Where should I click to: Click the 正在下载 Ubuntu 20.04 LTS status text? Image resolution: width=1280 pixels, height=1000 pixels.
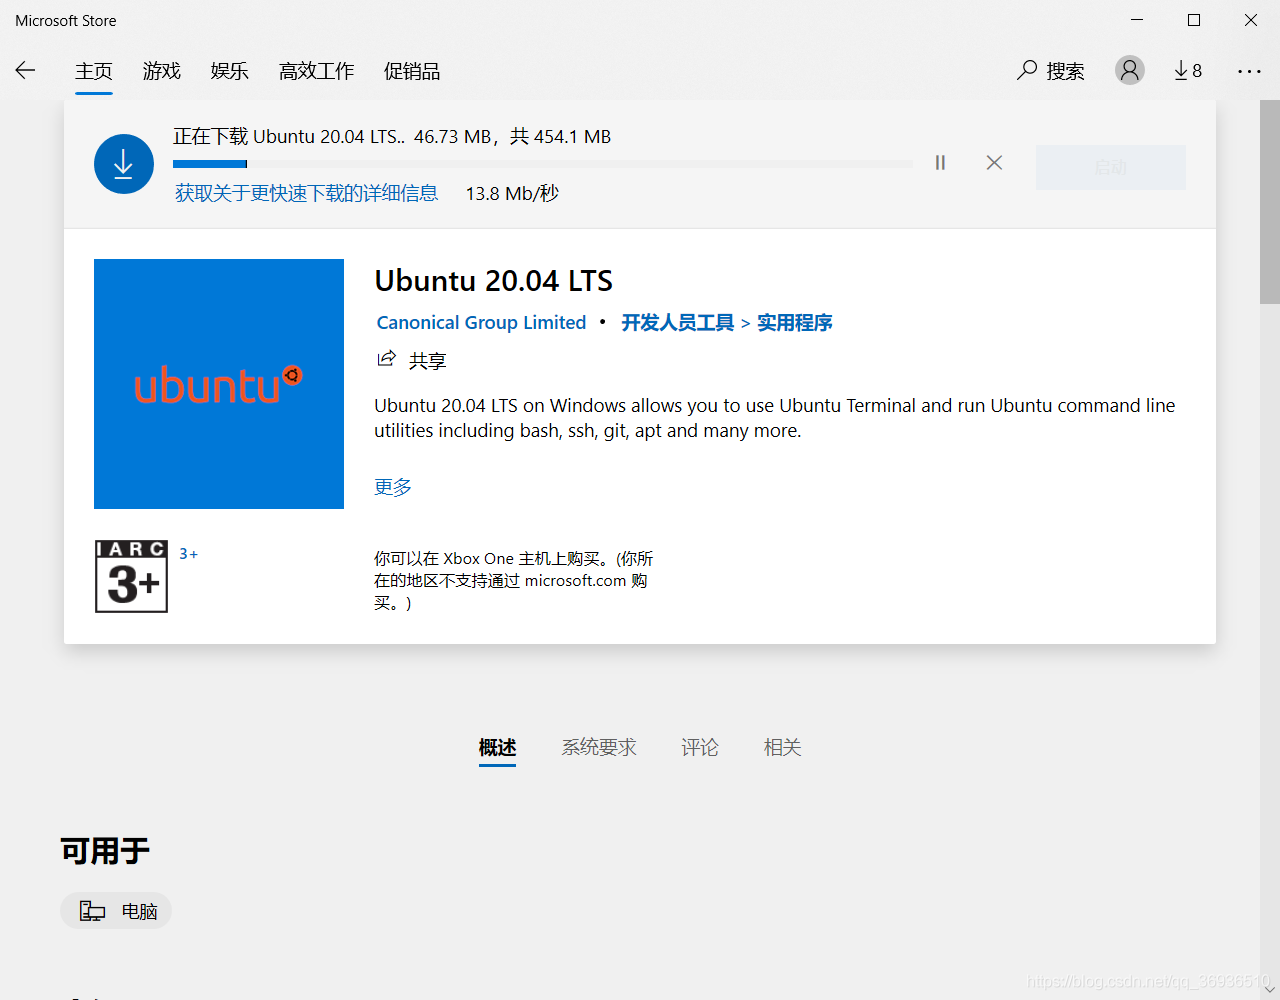tap(392, 136)
